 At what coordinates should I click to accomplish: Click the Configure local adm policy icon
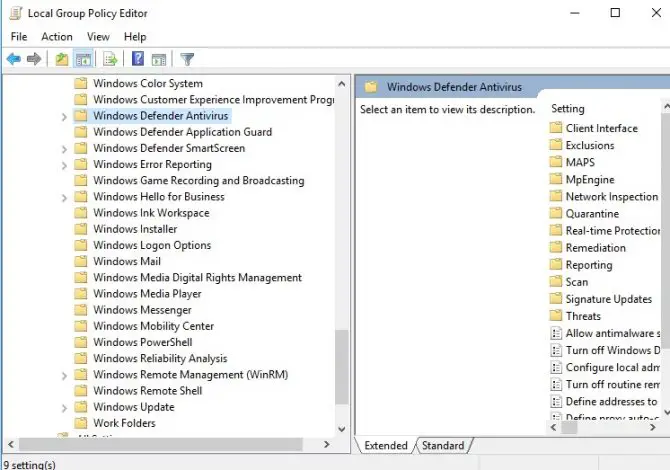tap(556, 367)
